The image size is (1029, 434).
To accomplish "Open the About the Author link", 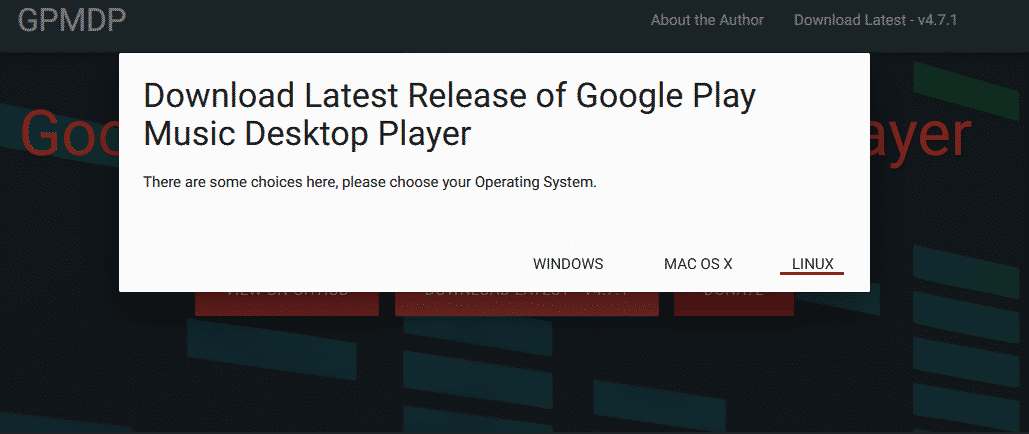I will 707,20.
